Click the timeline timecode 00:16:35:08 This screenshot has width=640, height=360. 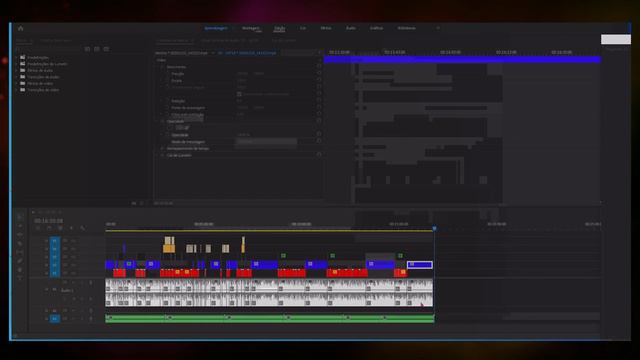49,221
